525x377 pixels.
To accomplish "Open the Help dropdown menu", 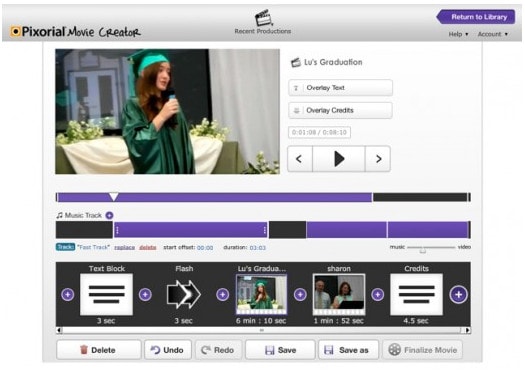I will coord(458,34).
